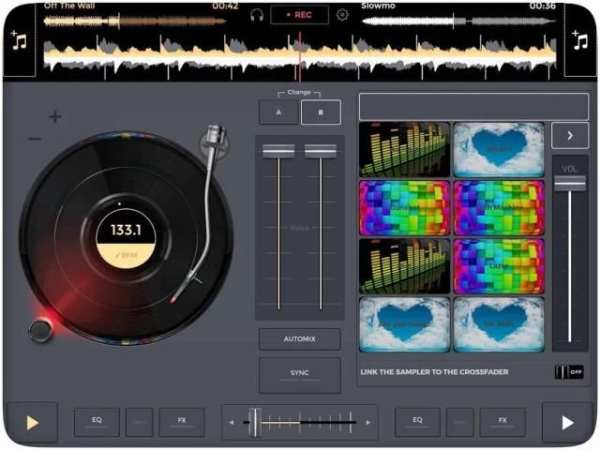Screen dimensions: 600x450
Task: Click the red playhead on the main waveform
Action: [300, 57]
